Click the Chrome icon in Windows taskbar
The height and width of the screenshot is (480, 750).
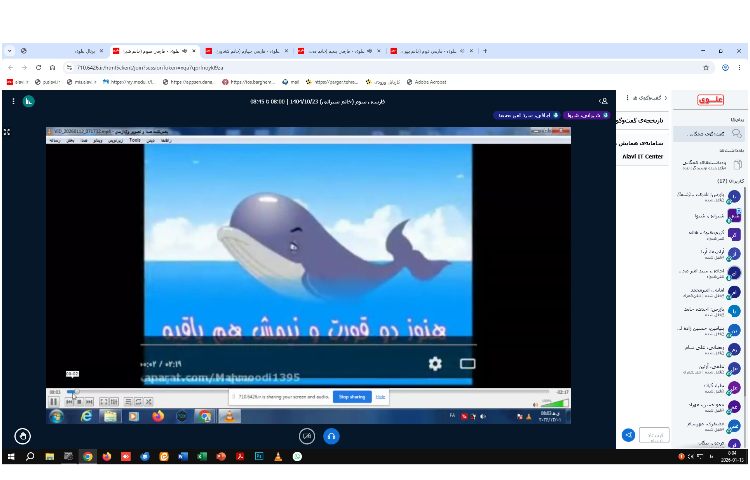coord(88,456)
